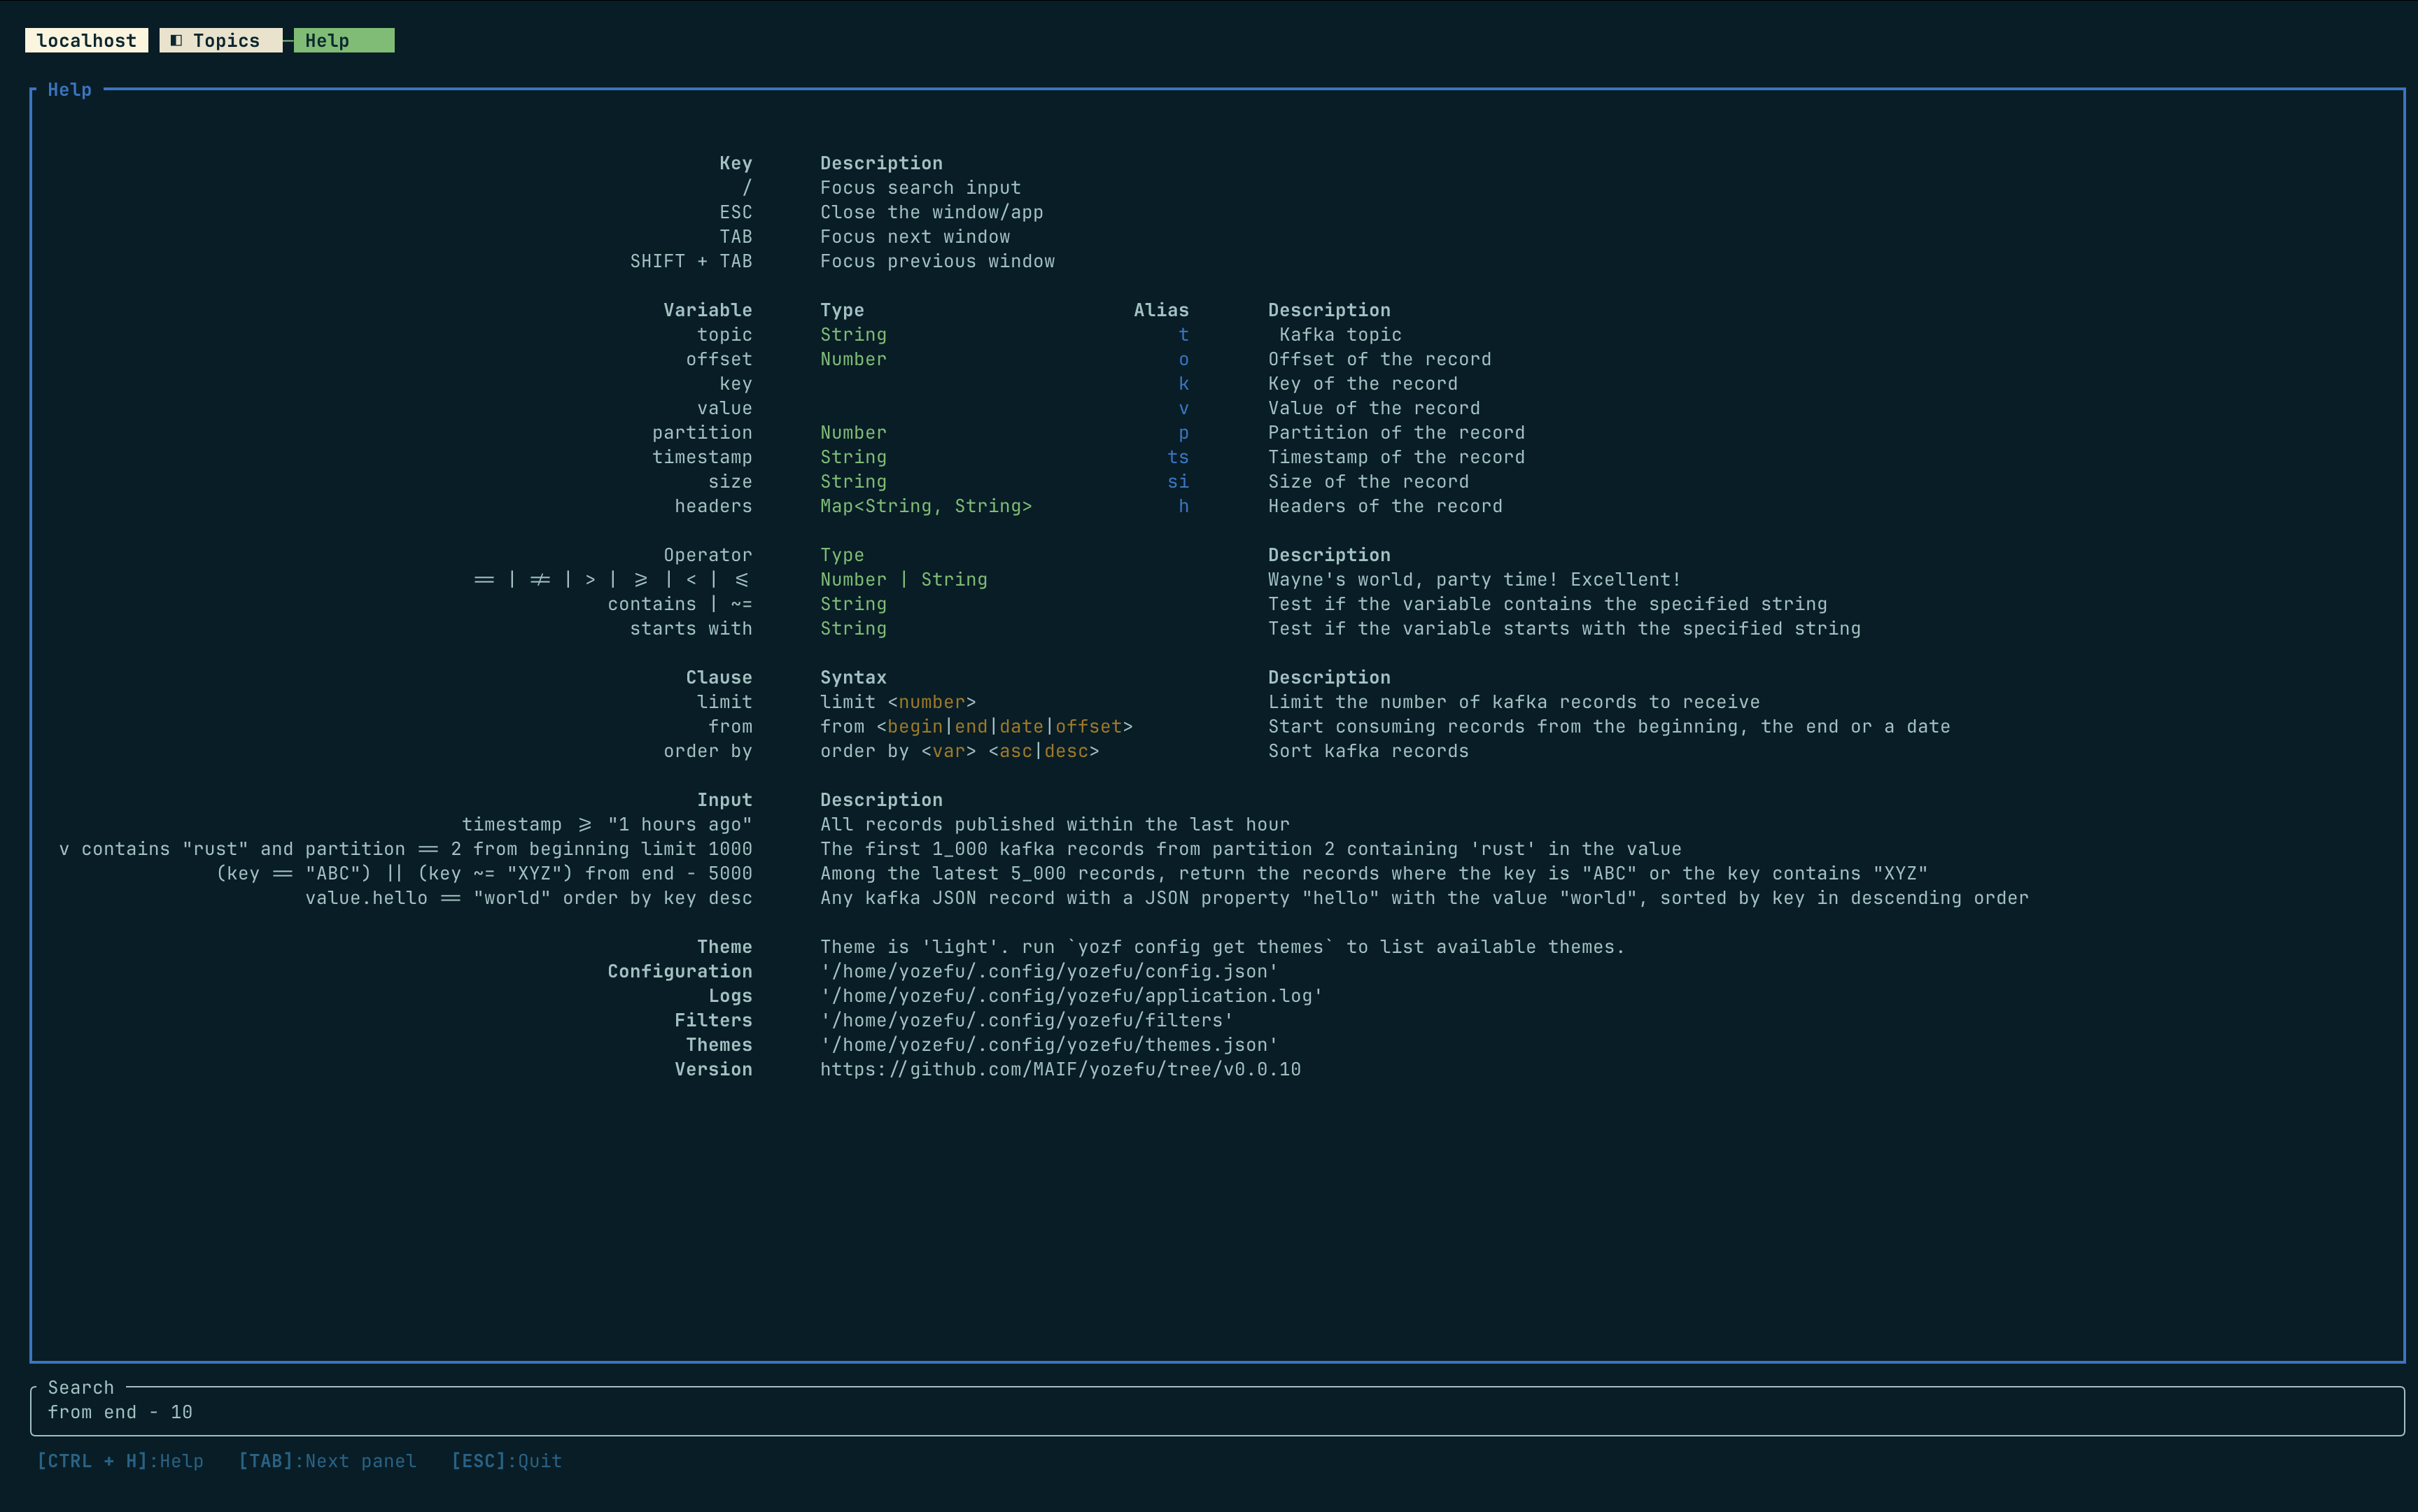Switch to the Topics tab
The height and width of the screenshot is (1512, 2418).
225,41
